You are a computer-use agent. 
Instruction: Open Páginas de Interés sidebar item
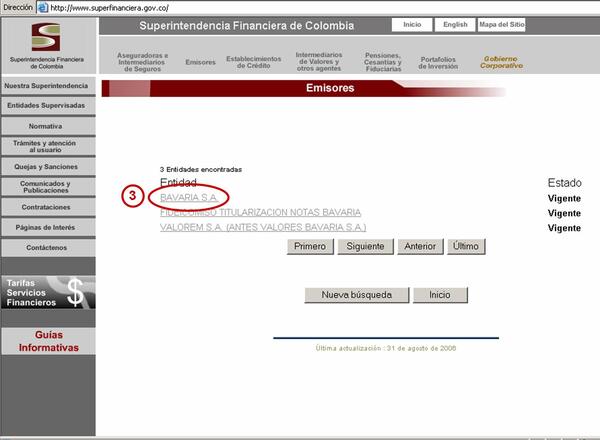pyautogui.click(x=48, y=227)
